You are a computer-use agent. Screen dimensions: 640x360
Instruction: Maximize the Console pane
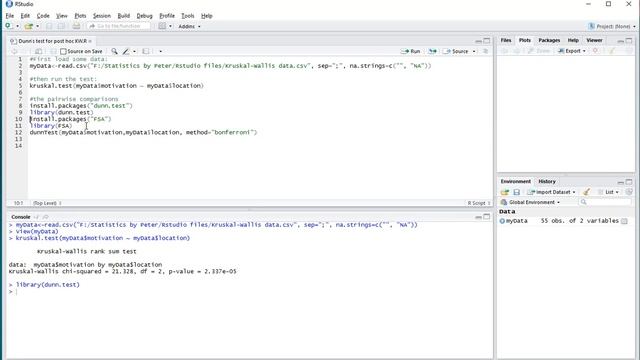[x=487, y=217]
